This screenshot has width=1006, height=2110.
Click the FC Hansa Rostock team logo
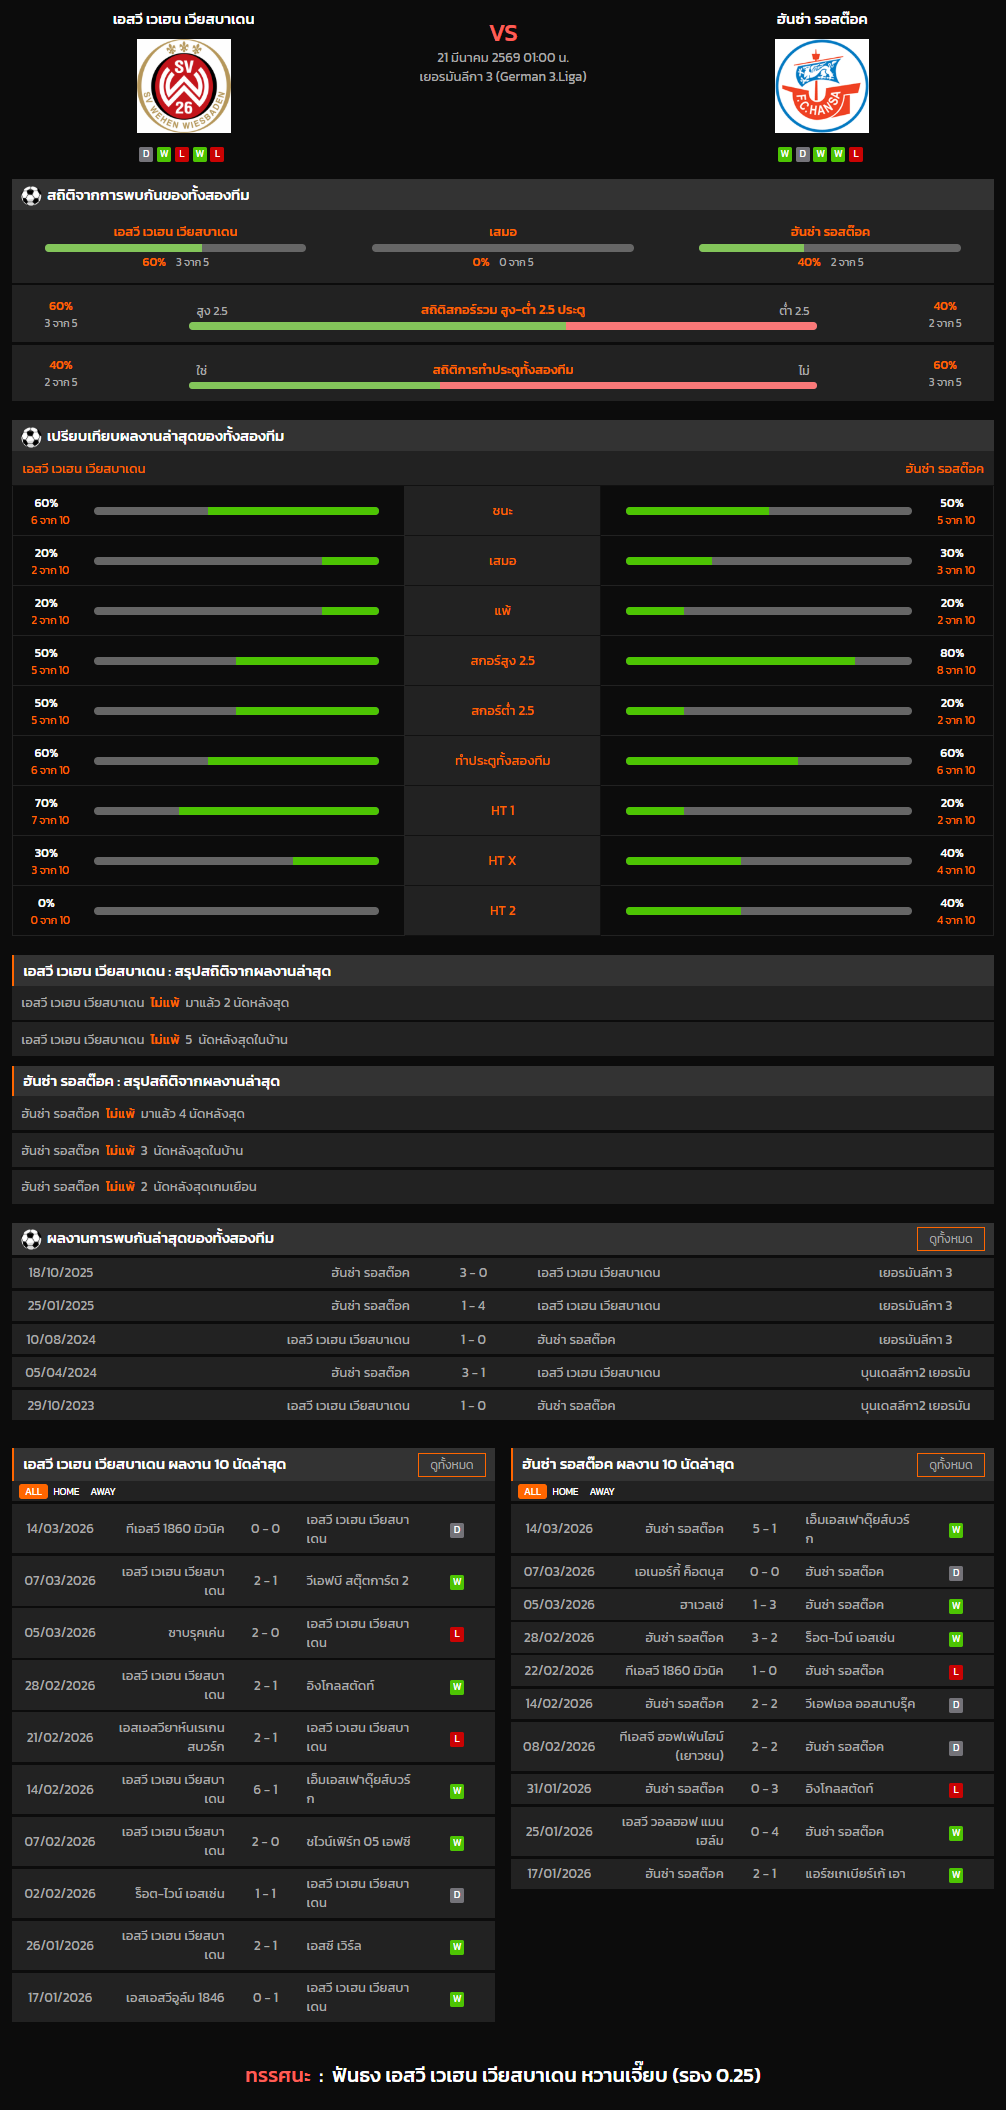coord(821,86)
